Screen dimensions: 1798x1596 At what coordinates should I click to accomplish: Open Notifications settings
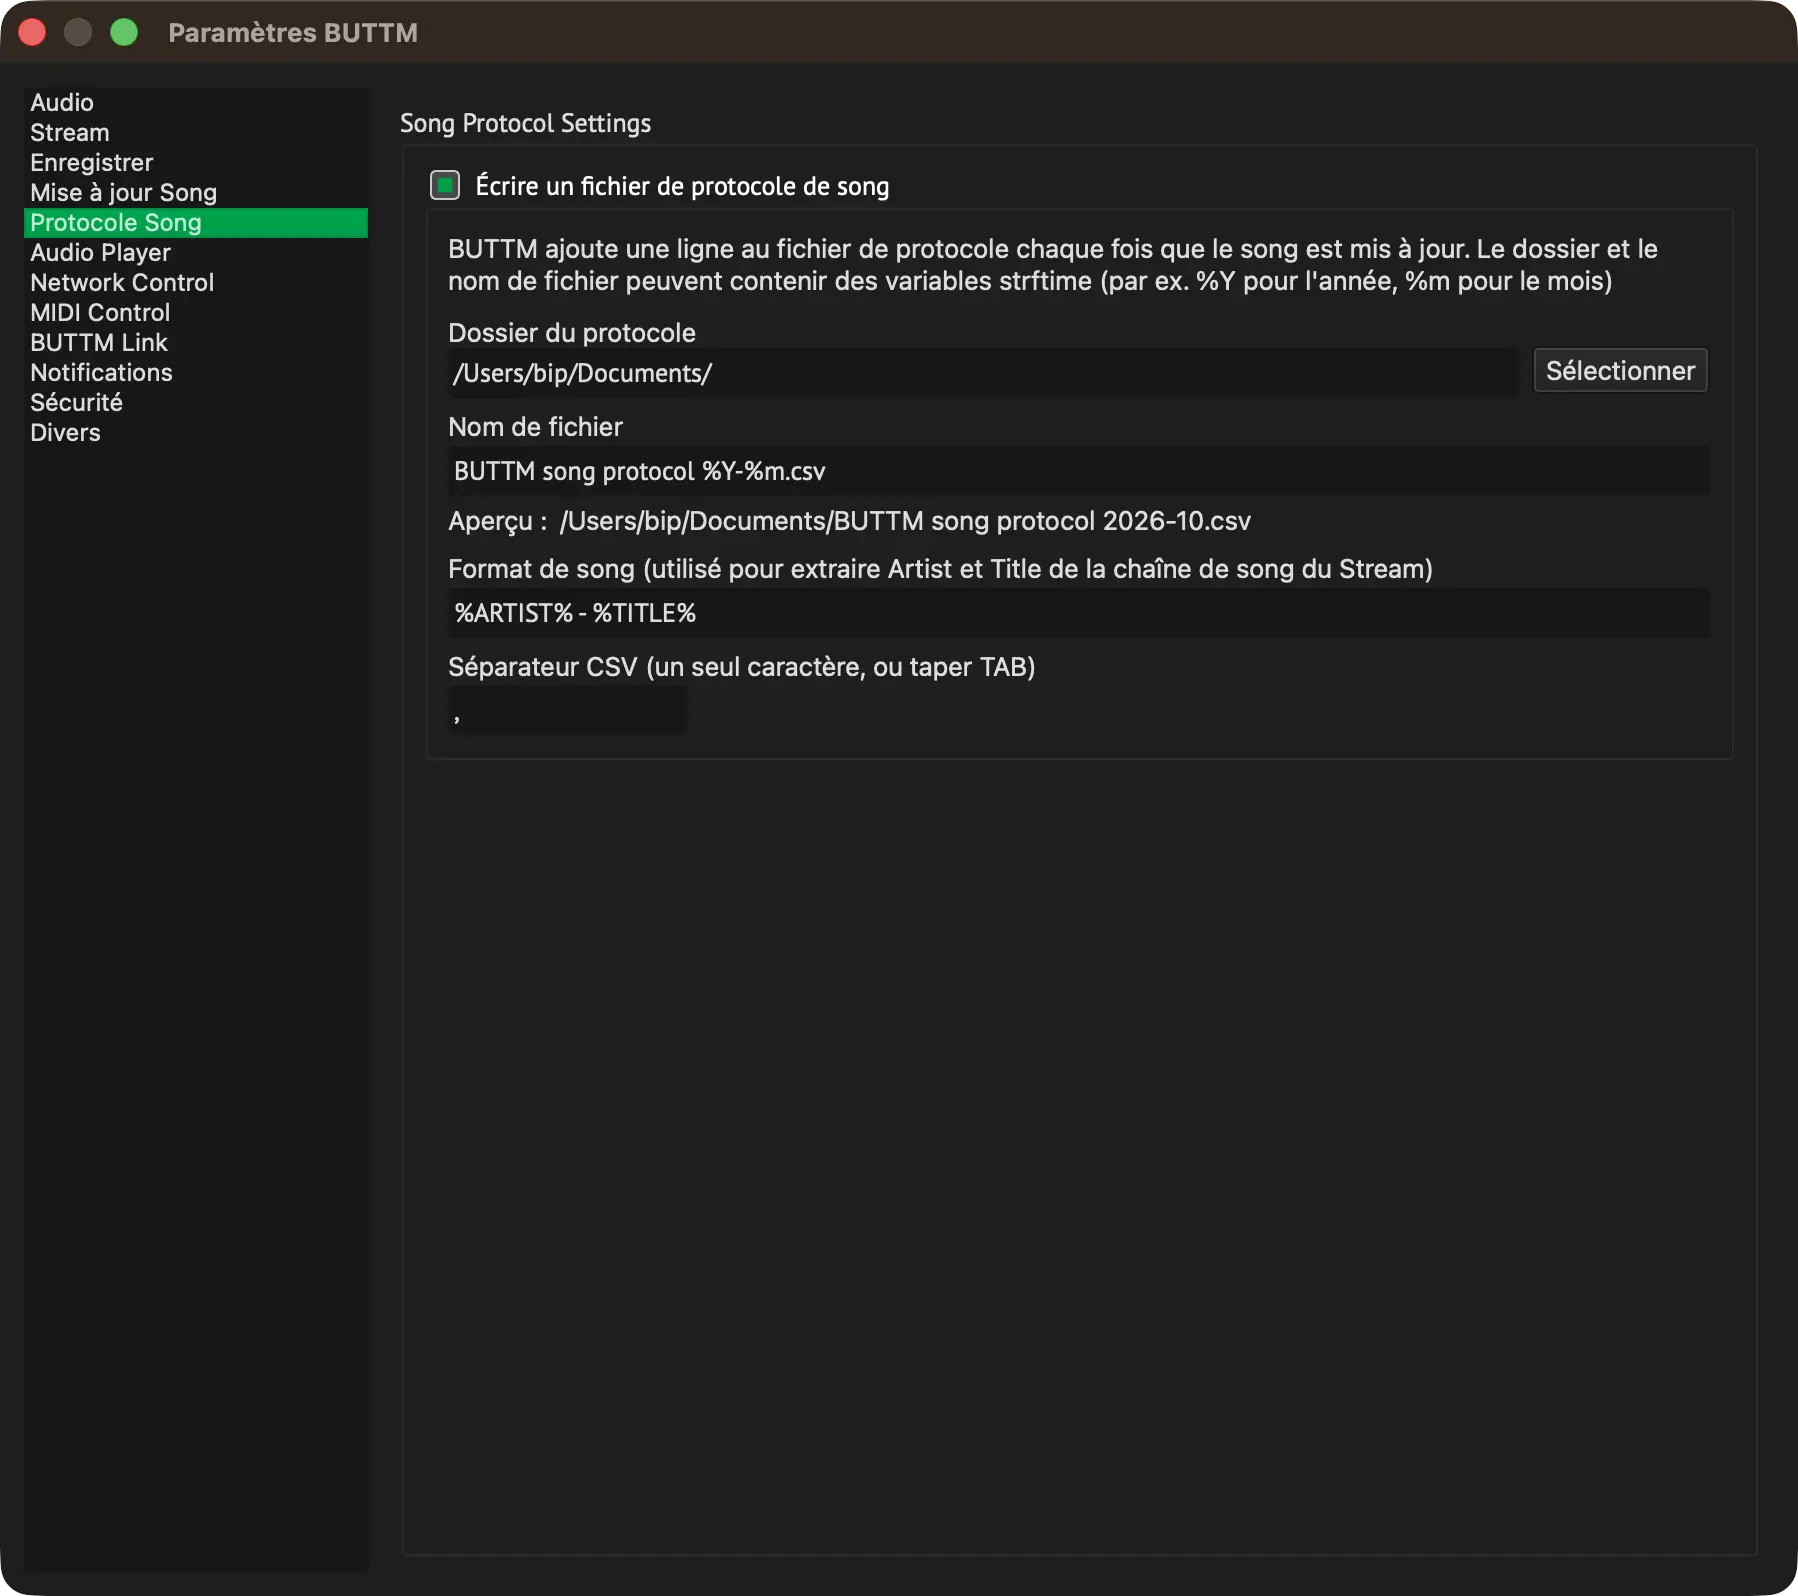(x=196, y=373)
